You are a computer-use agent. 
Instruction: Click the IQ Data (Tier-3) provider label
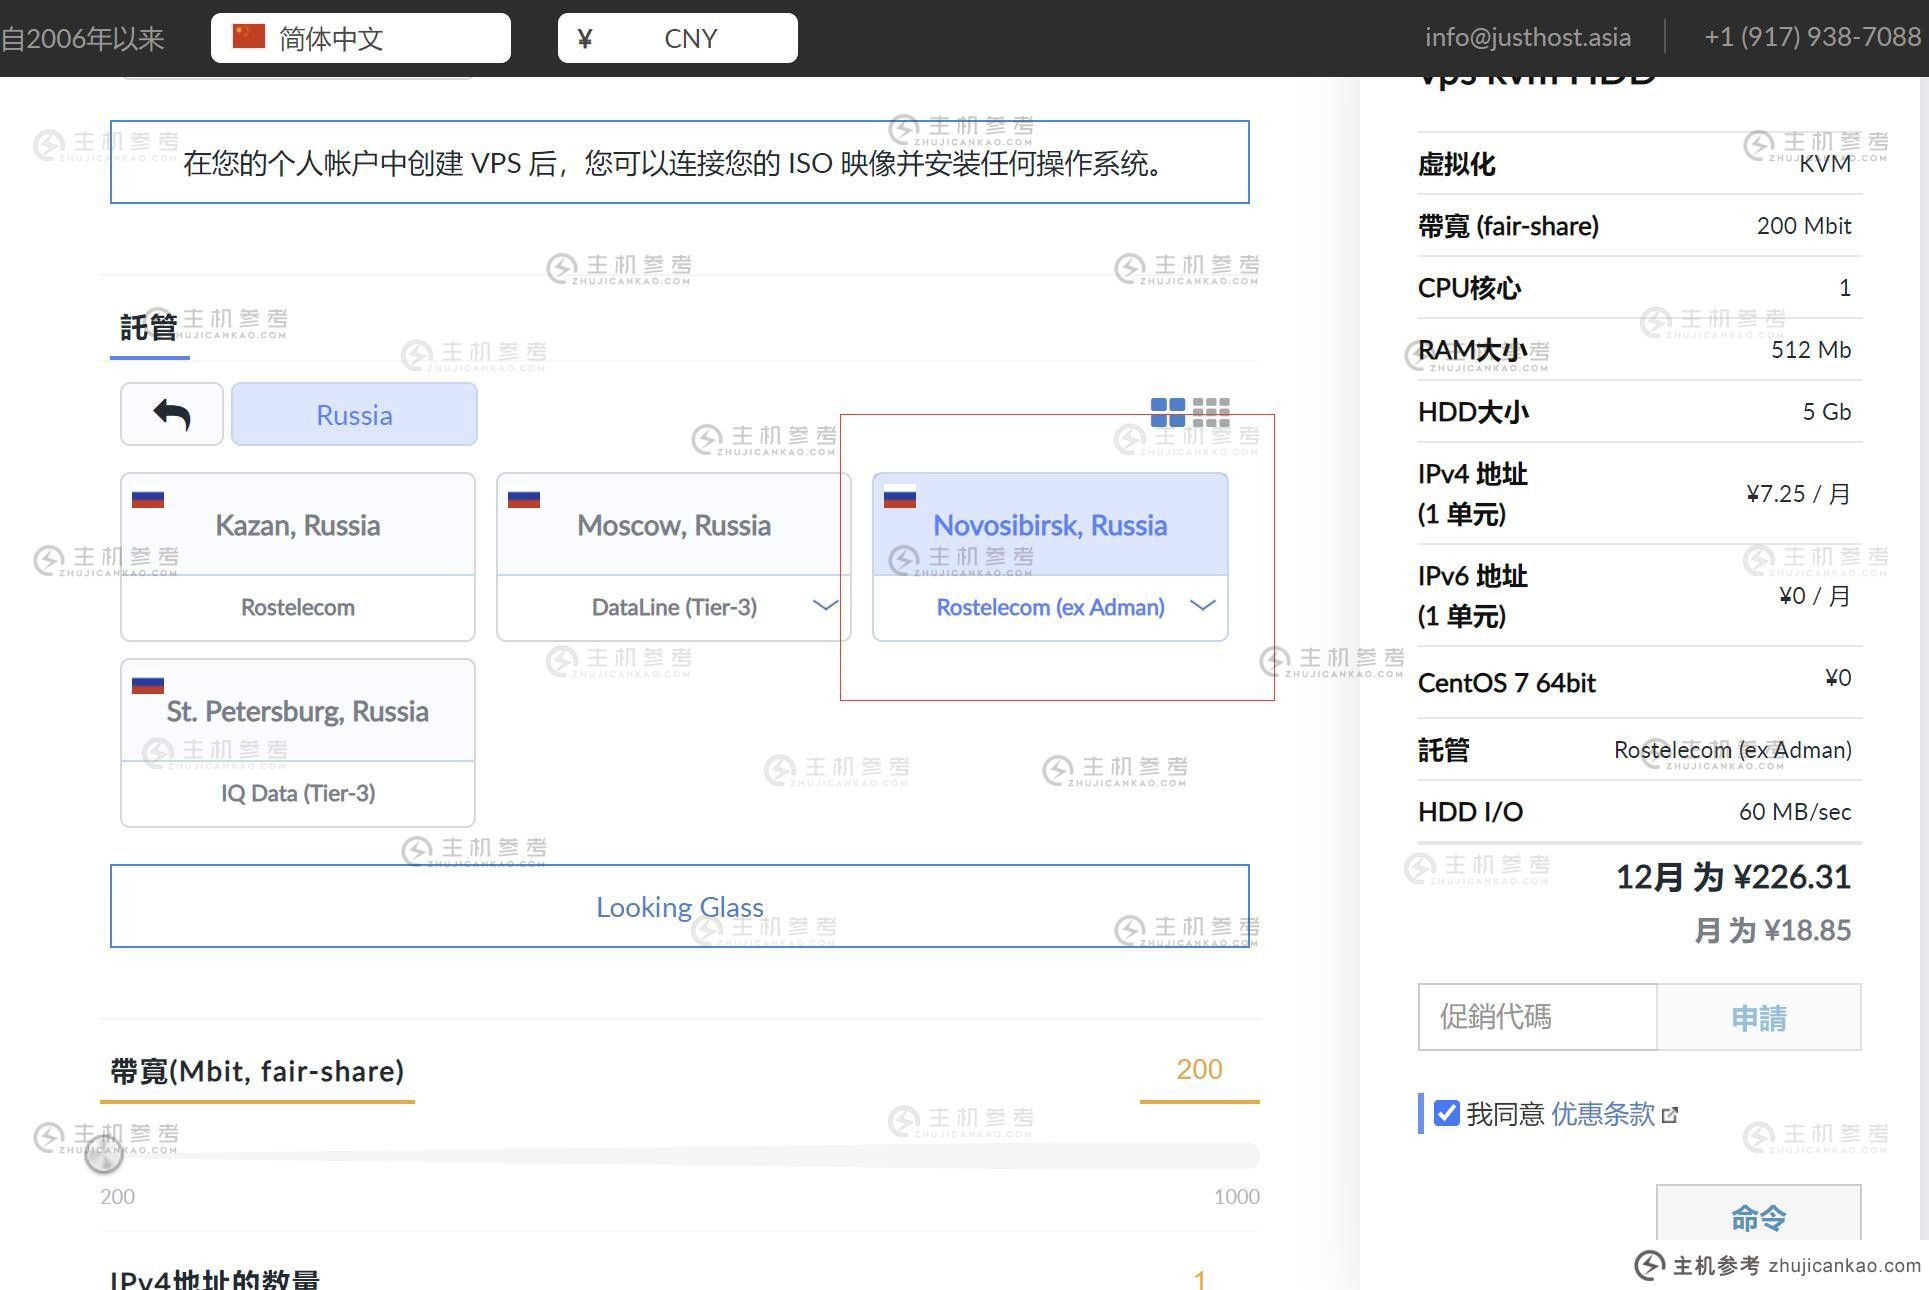tap(298, 793)
